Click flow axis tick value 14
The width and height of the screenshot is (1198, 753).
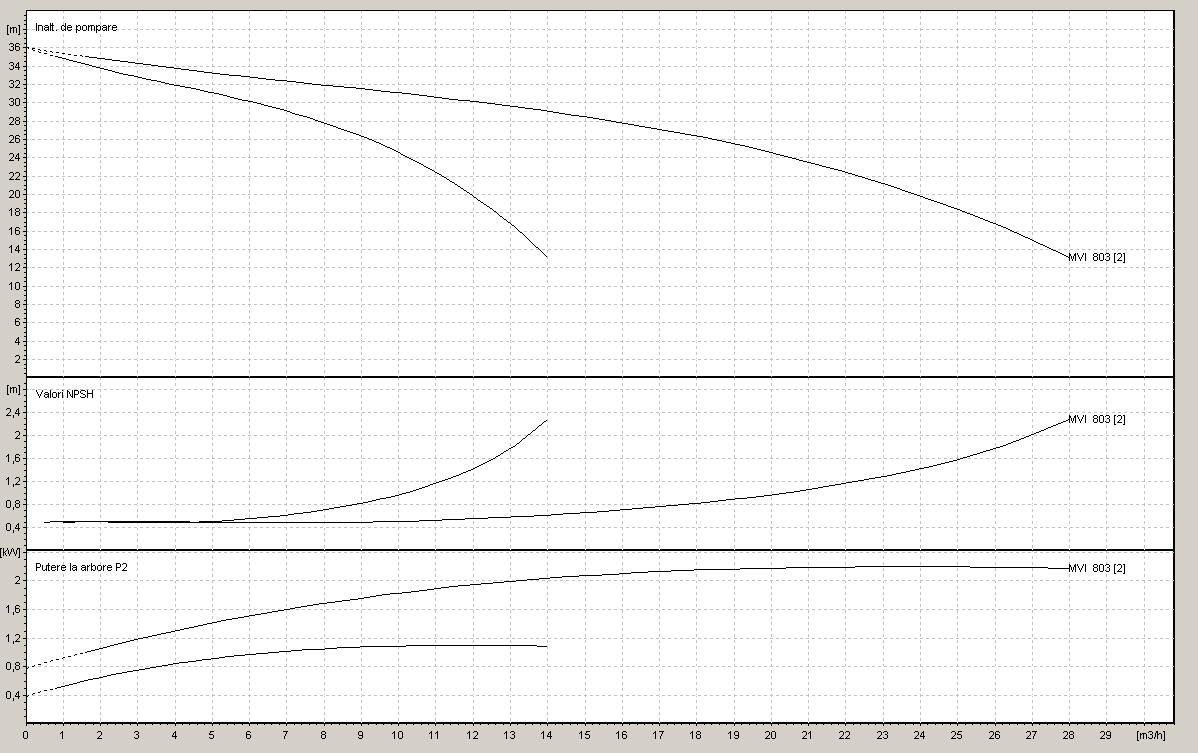point(547,735)
